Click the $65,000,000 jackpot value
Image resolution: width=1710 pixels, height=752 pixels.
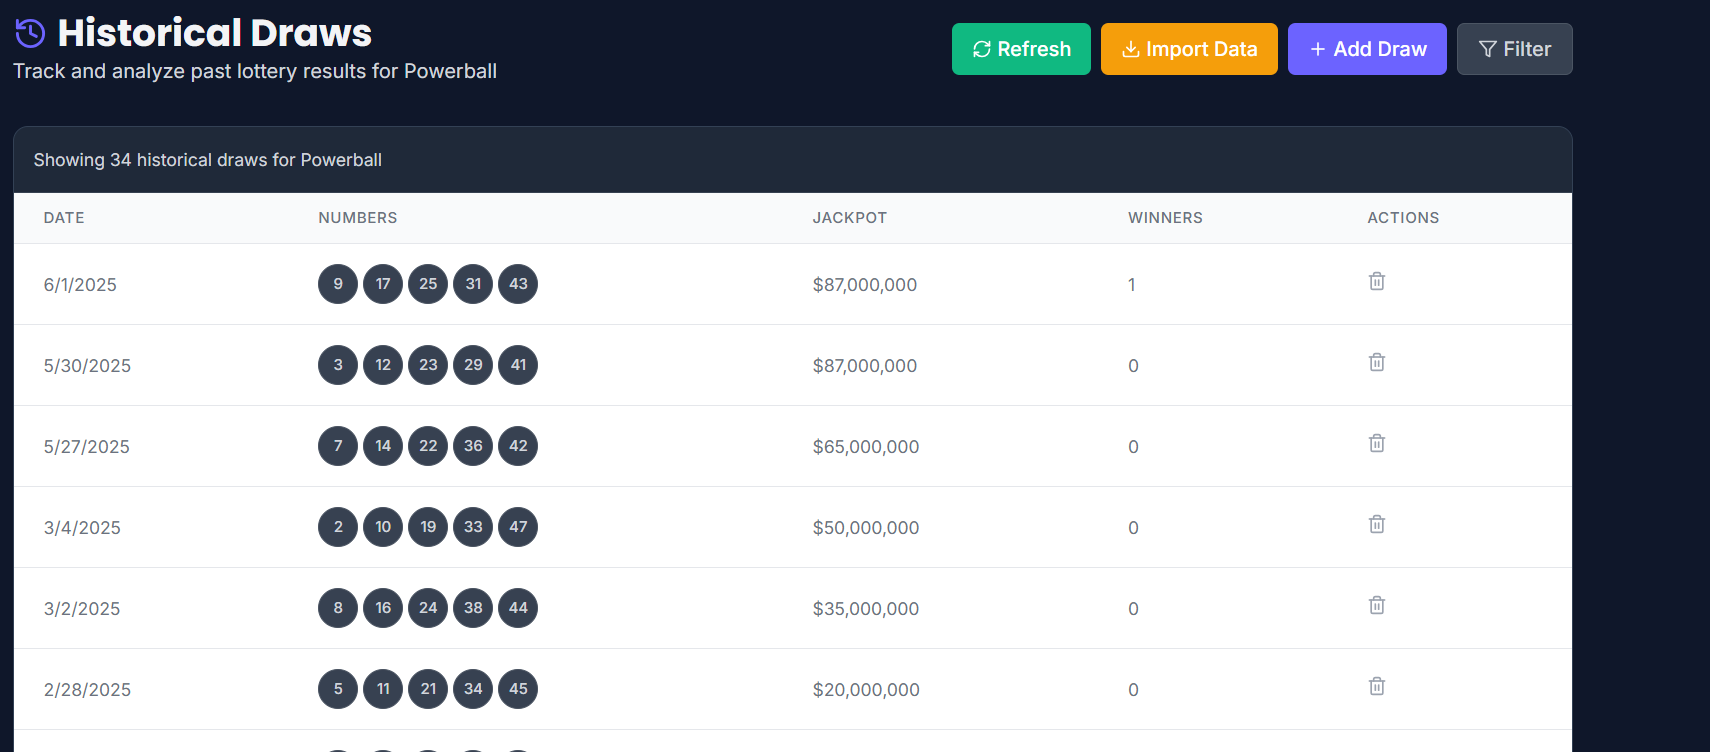(x=866, y=447)
